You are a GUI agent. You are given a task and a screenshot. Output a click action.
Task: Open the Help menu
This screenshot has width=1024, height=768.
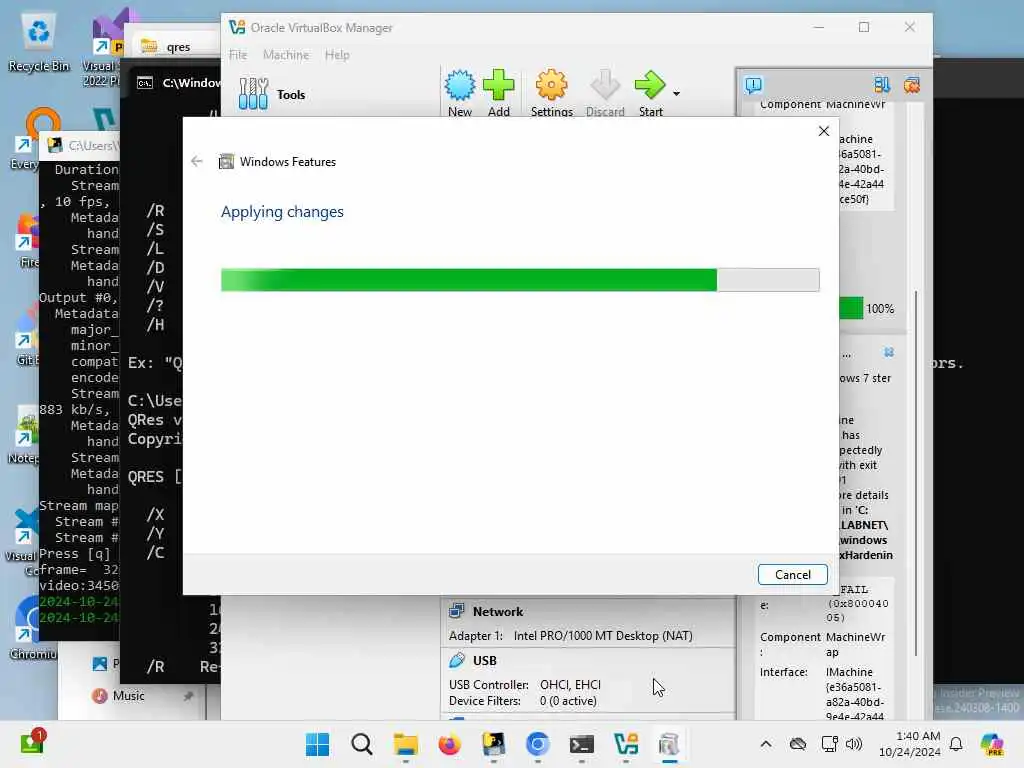pos(337,55)
